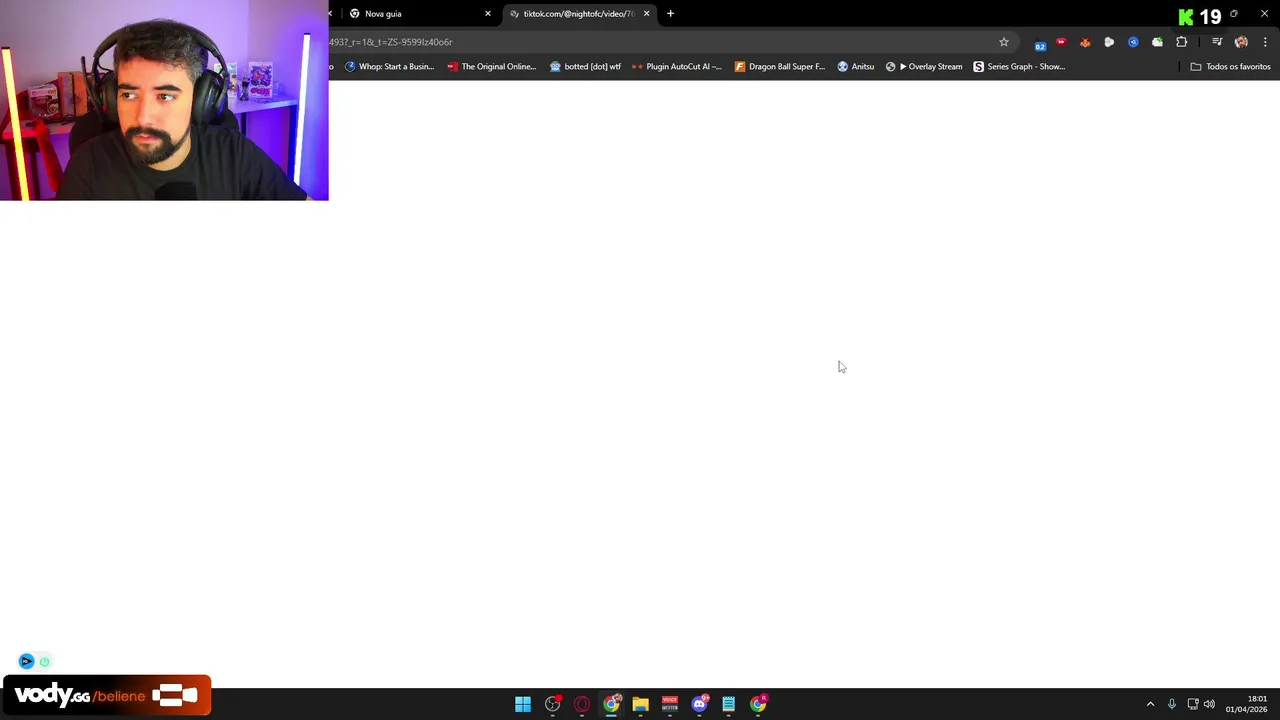
Task: Open the second Chrome profile taskbar icon
Action: (759, 704)
